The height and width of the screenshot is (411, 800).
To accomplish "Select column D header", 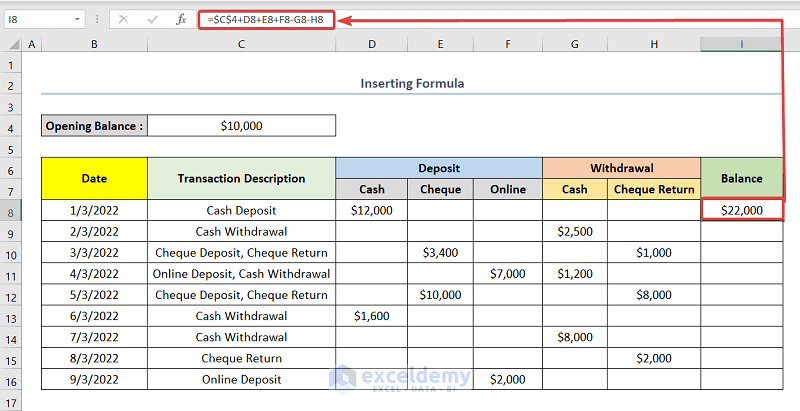I will click(371, 44).
